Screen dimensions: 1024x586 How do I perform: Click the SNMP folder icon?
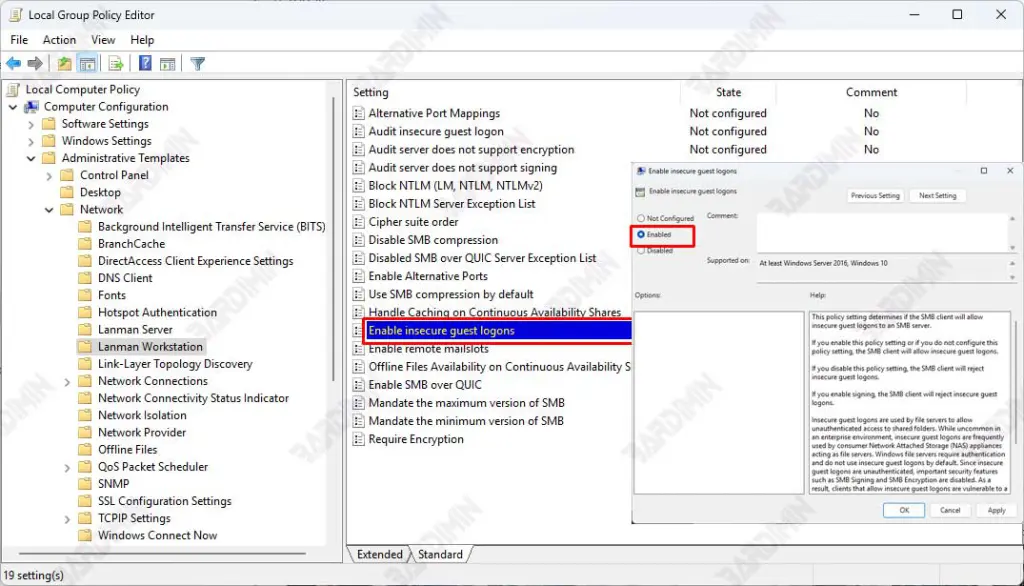tap(84, 483)
